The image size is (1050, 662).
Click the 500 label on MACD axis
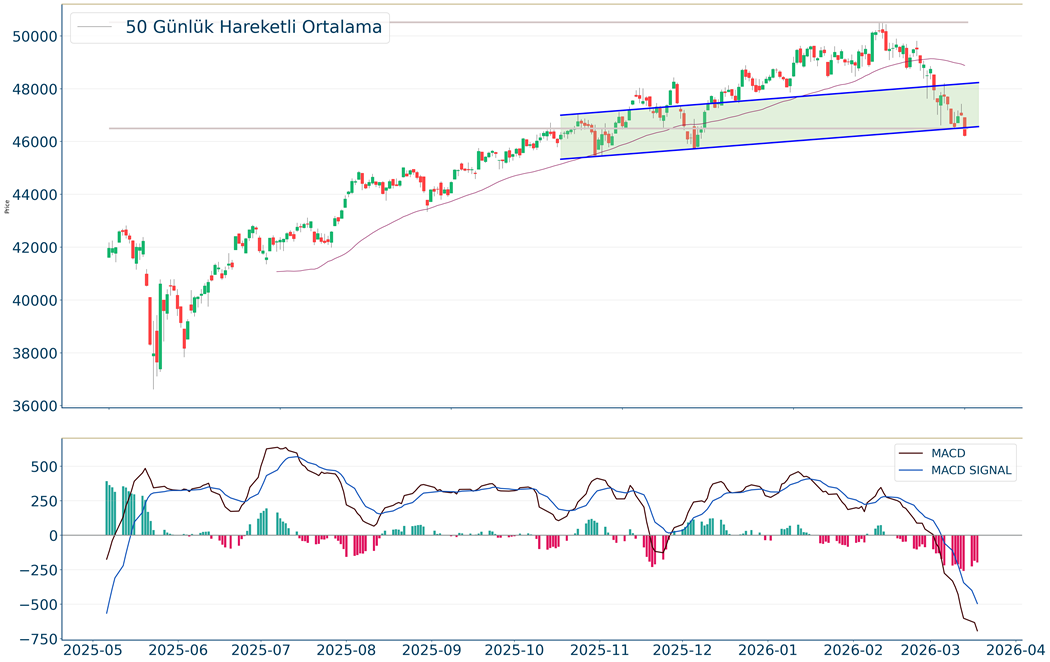(x=43, y=466)
